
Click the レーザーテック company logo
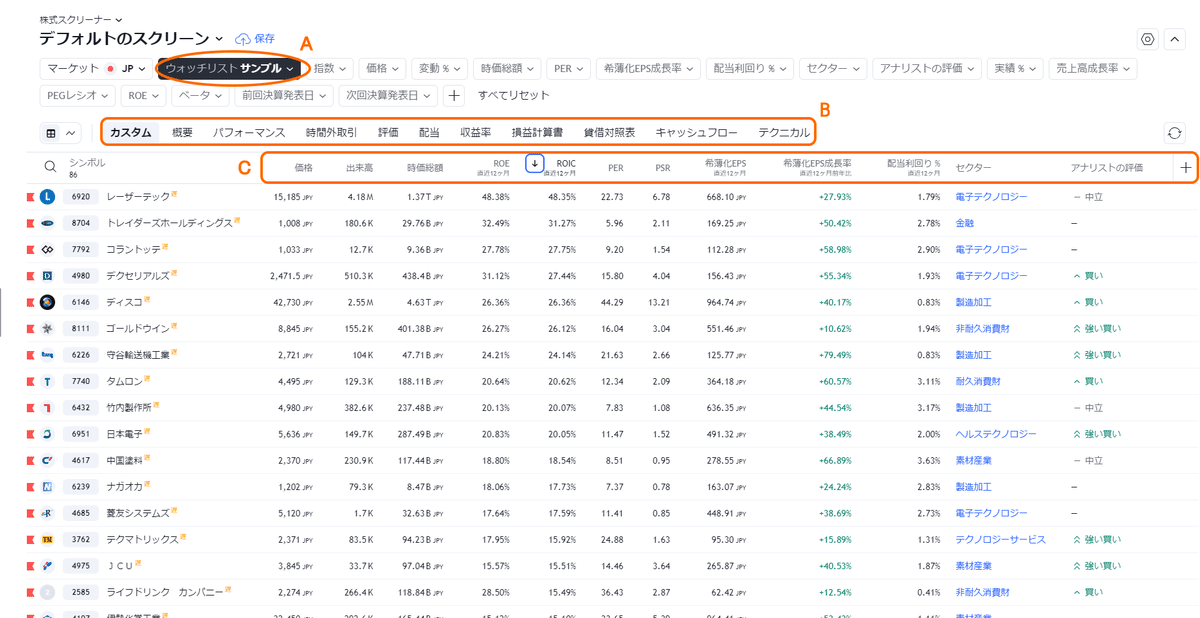pyautogui.click(x=47, y=197)
